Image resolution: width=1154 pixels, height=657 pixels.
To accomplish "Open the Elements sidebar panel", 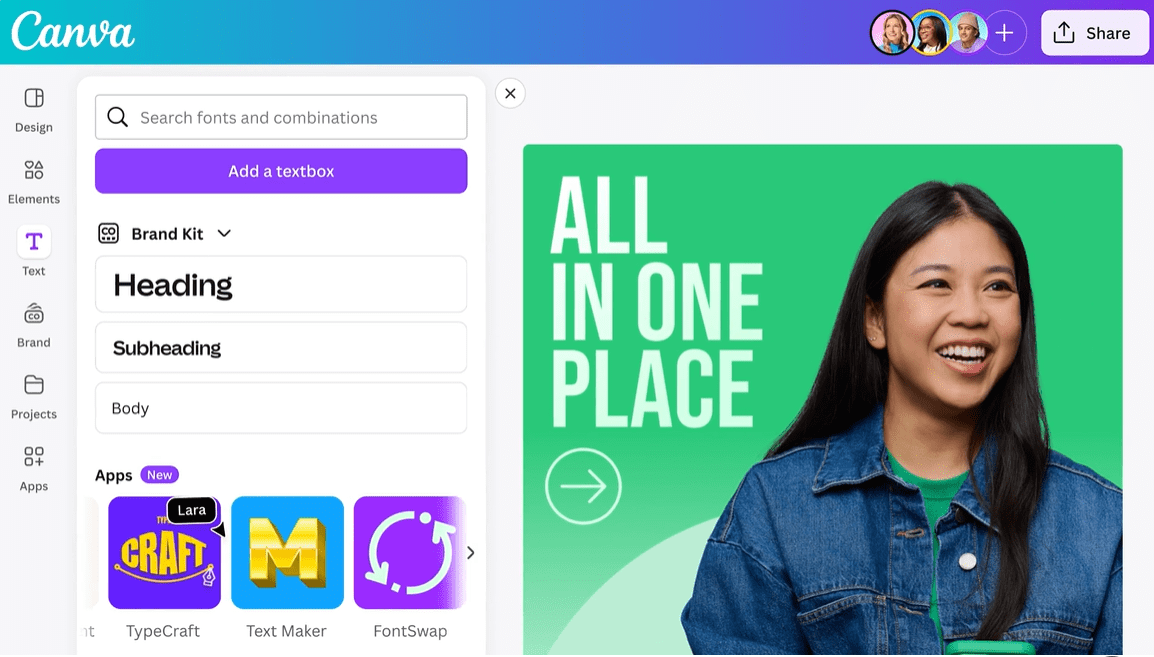I will click(x=34, y=182).
